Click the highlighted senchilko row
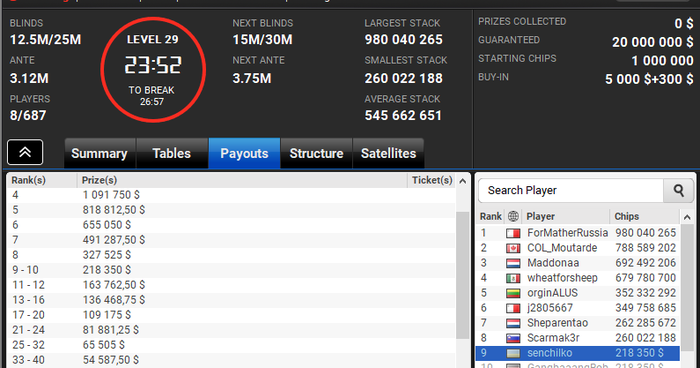 [x=578, y=353]
